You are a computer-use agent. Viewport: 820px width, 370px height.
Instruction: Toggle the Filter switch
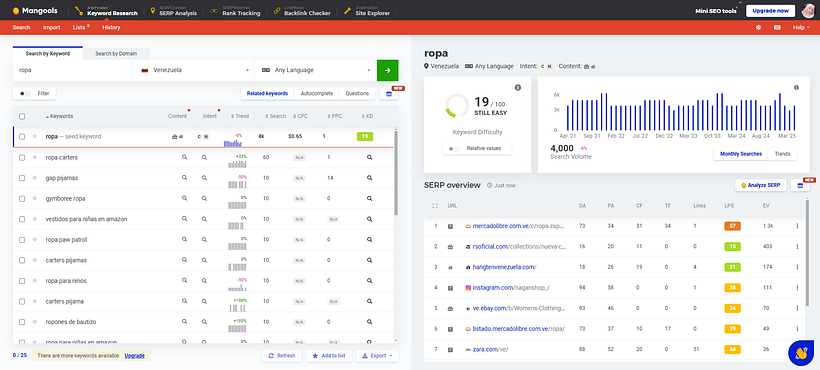[x=25, y=94]
